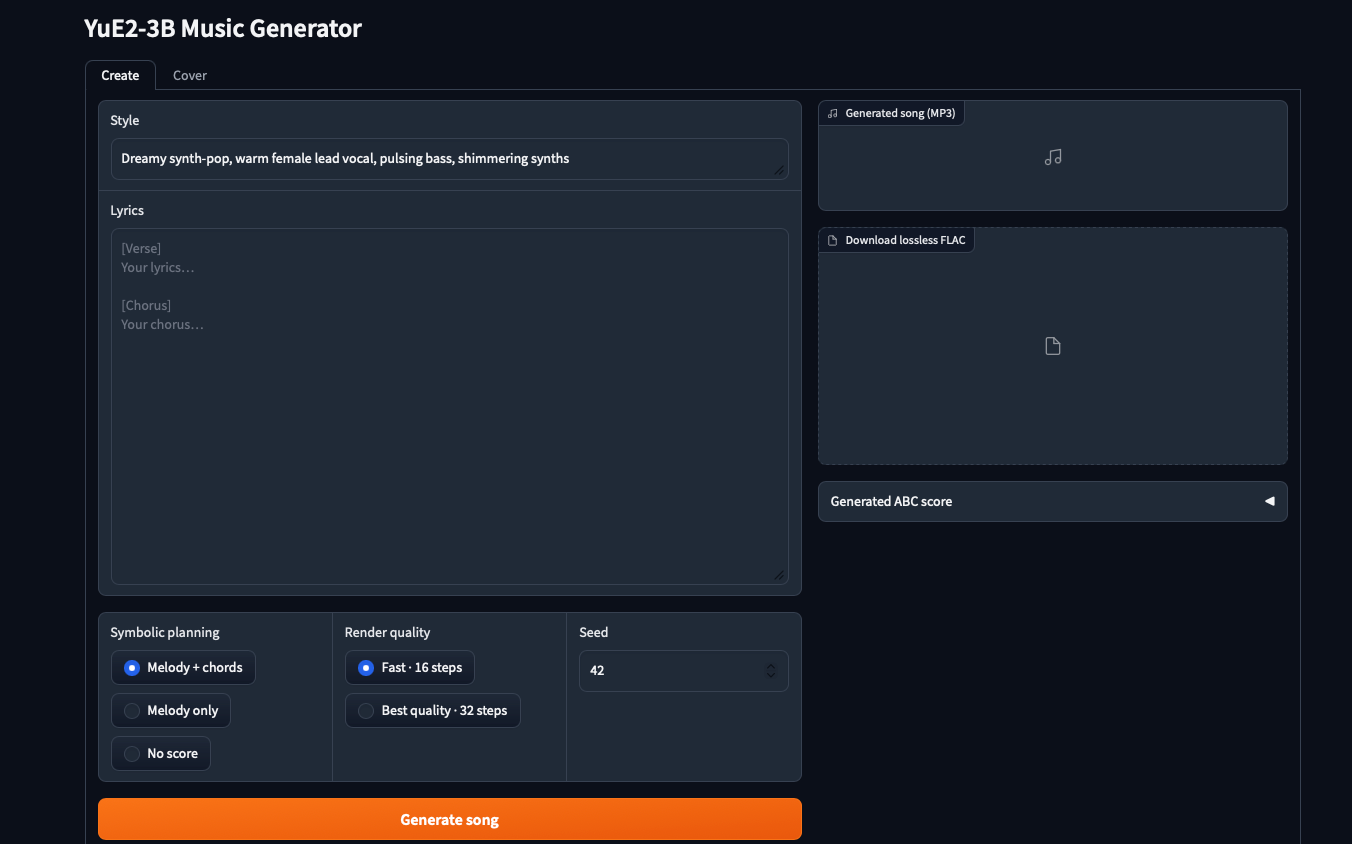The image size is (1352, 844).
Task: Click the small file icon beside Download lossless FLAC label
Action: coord(833,241)
